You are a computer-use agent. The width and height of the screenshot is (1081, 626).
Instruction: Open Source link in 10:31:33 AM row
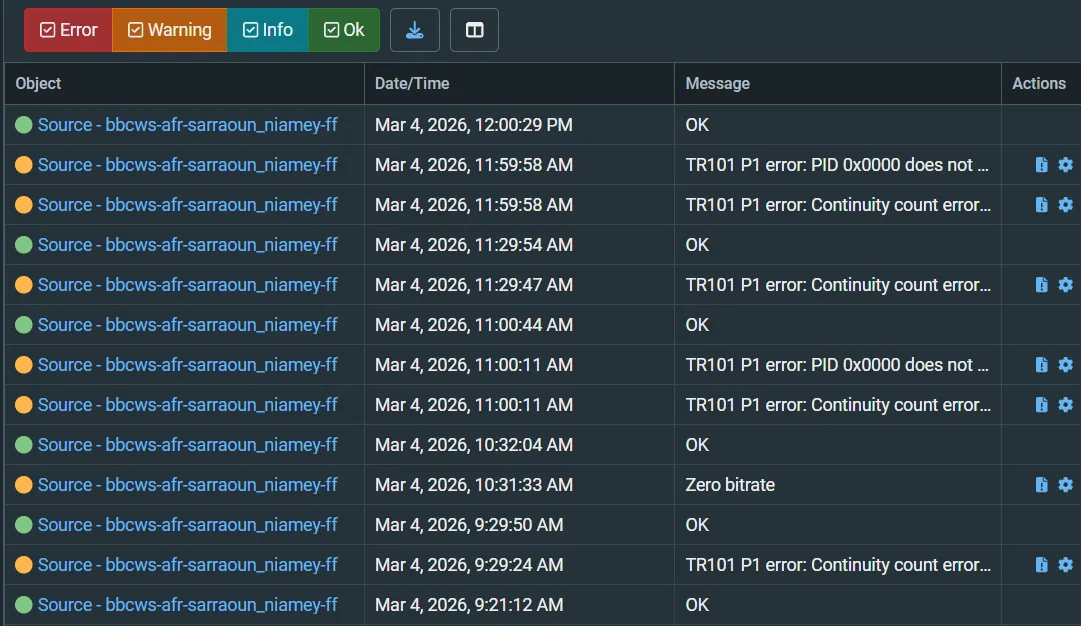[x=188, y=485]
